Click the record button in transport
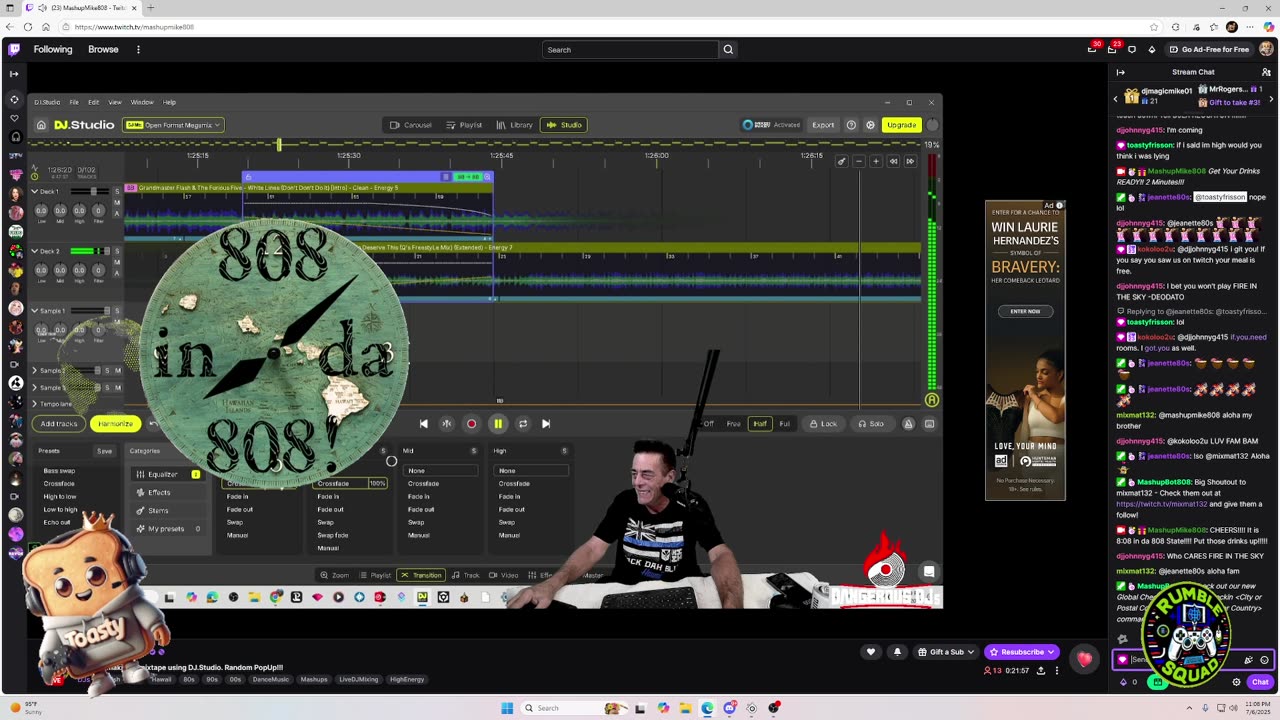1280x720 pixels. tap(472, 424)
